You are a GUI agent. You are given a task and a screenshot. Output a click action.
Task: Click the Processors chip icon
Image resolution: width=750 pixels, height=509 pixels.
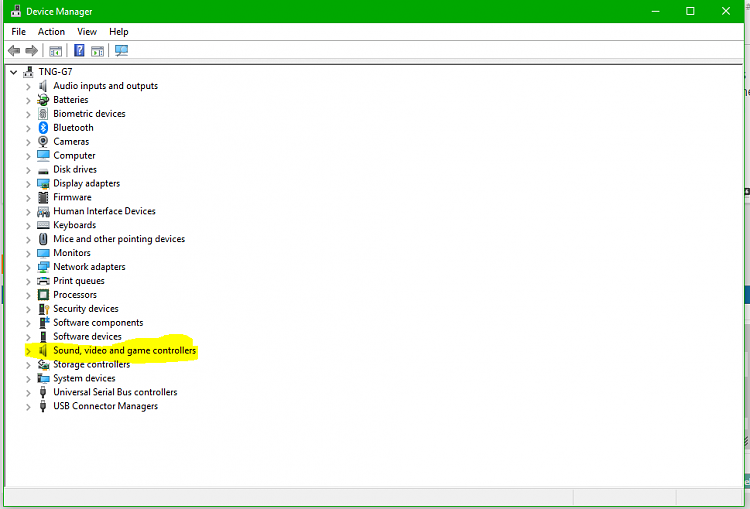point(43,295)
